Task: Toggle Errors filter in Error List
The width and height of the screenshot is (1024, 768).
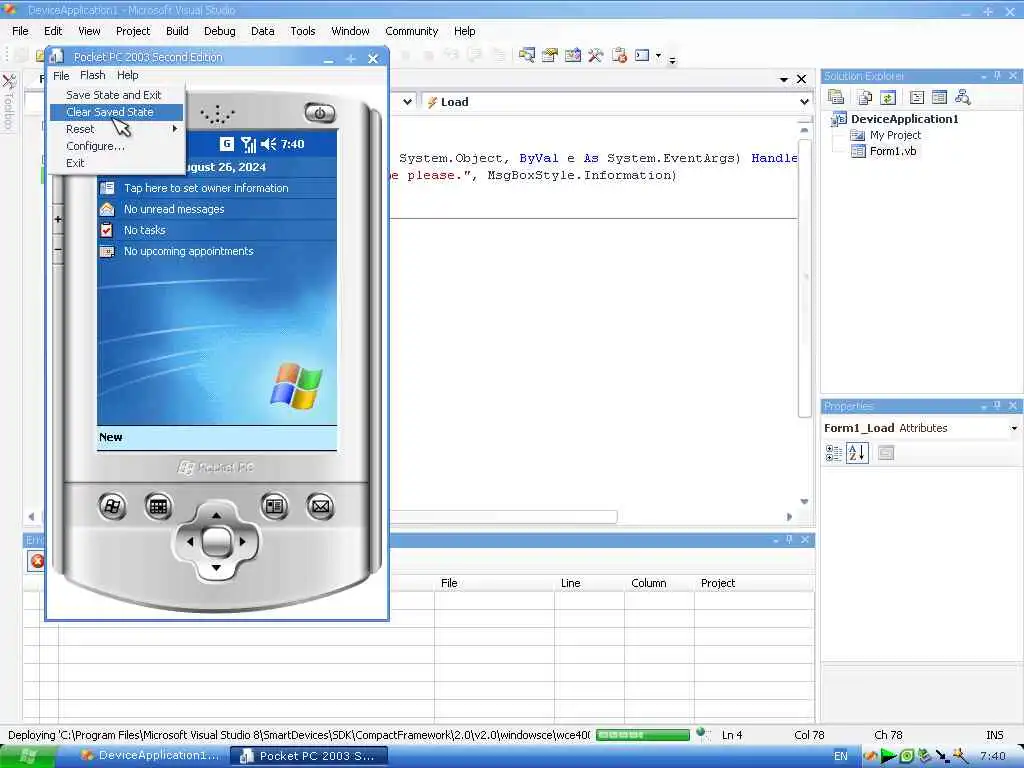Action: 37,561
